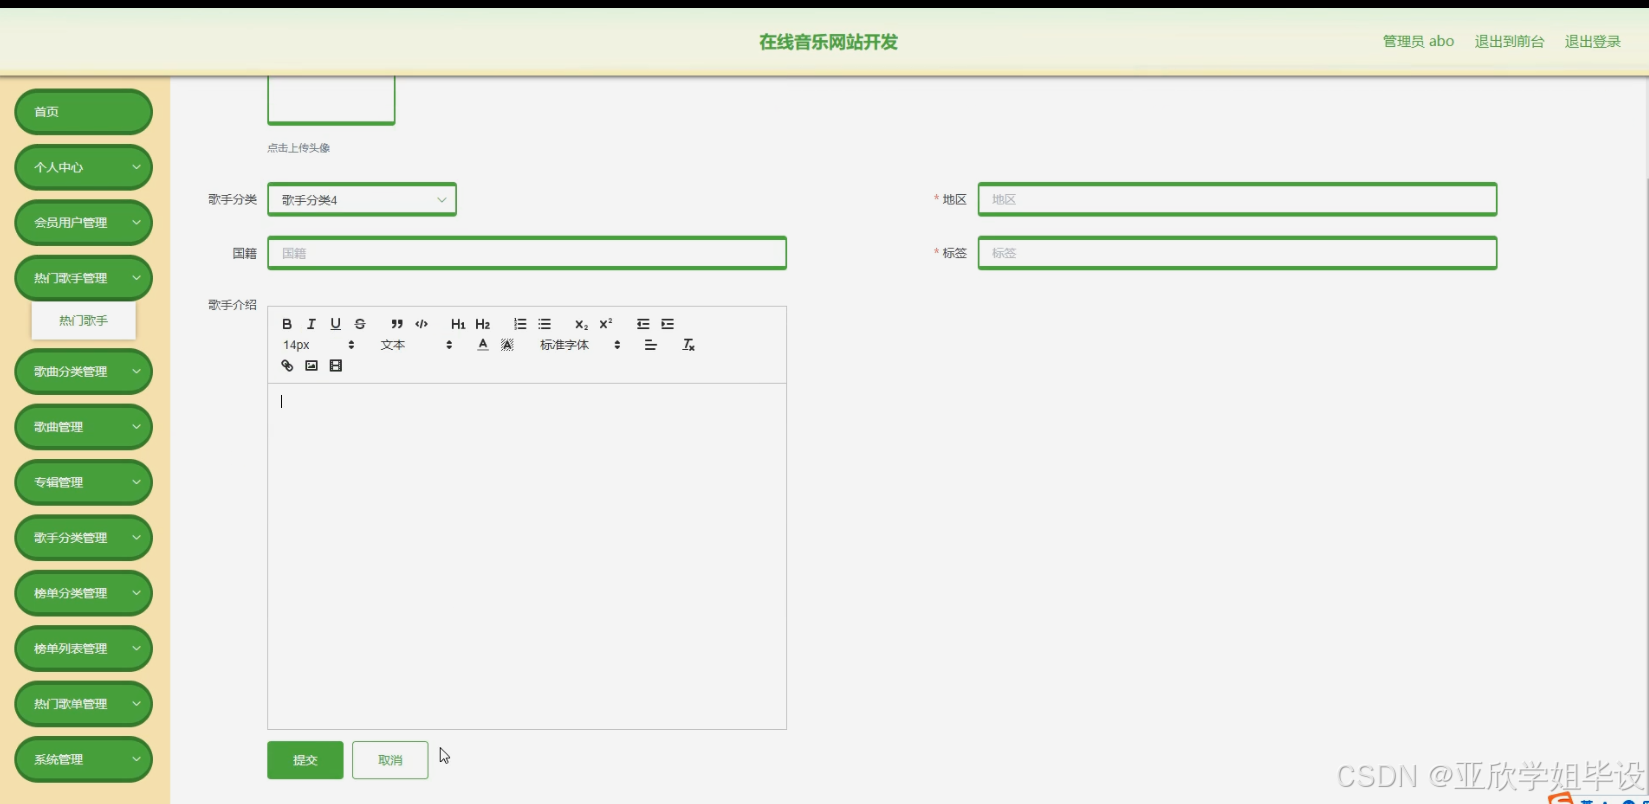Insert an image in editor

311,366
